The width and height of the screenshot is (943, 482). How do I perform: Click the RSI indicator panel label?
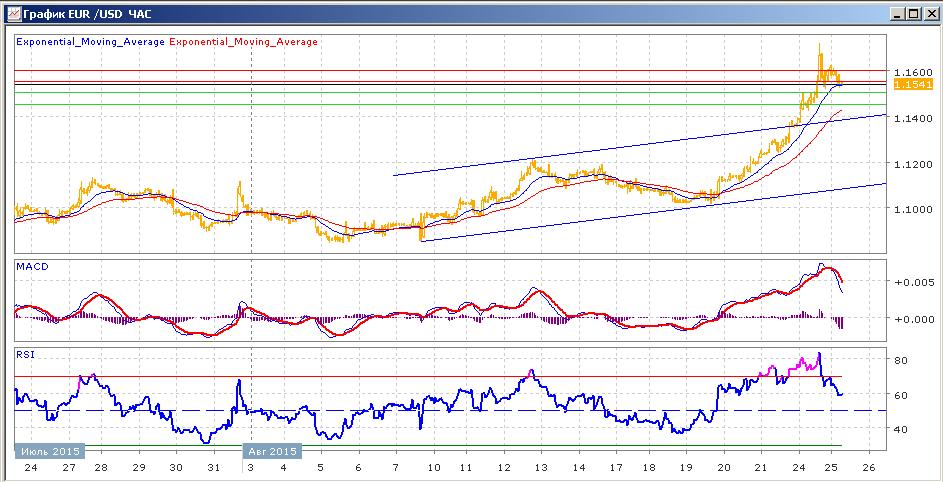25,353
